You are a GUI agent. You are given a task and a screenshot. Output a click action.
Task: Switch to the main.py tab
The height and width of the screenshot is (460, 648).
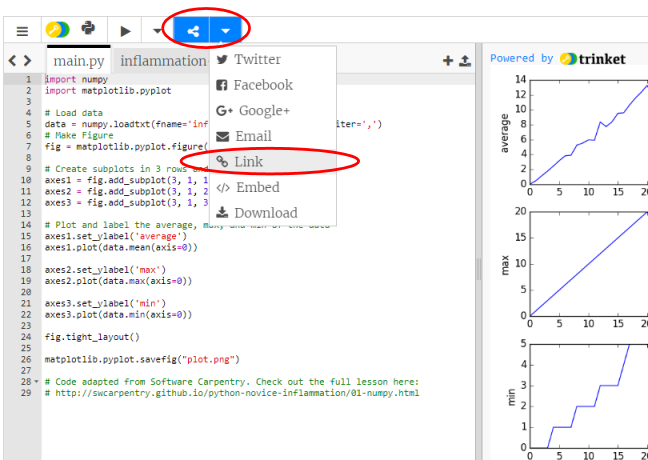[78, 61]
